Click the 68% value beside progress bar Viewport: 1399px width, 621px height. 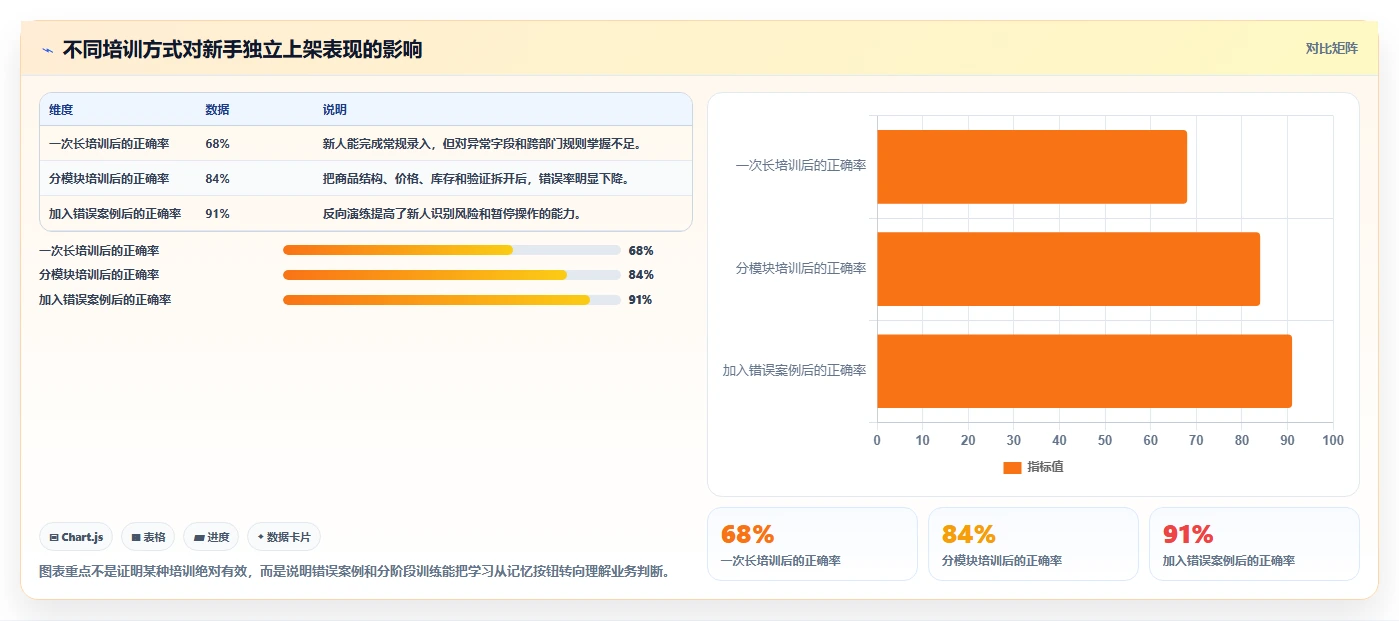point(641,251)
